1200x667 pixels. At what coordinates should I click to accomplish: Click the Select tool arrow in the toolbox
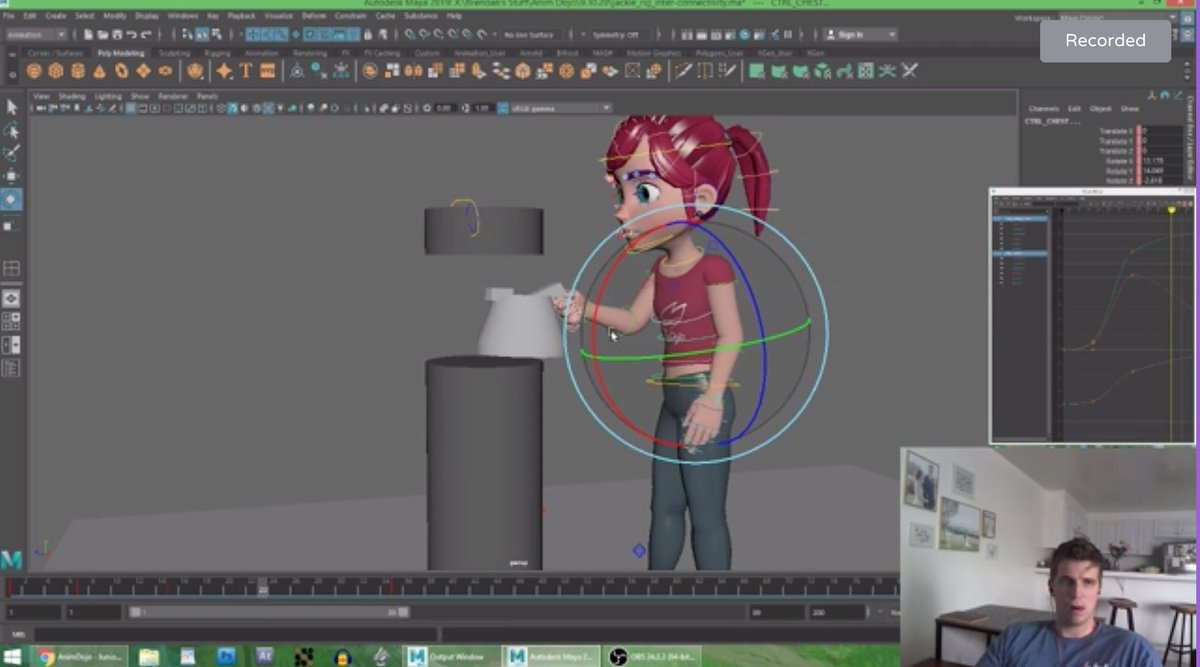pyautogui.click(x=12, y=107)
